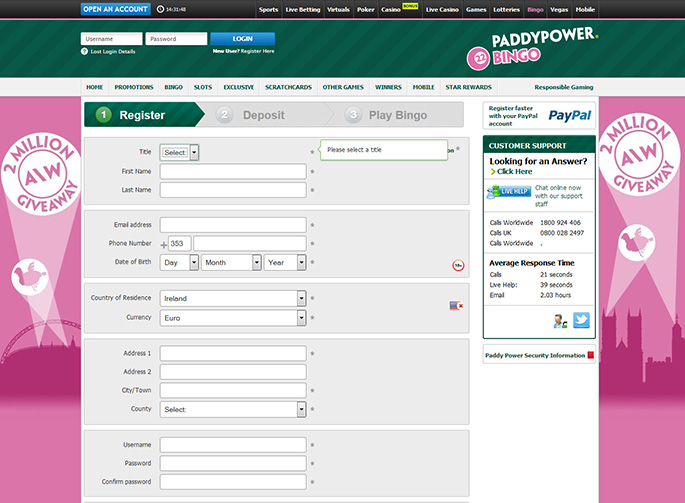Open Poker from the top bar
The width and height of the screenshot is (685, 503).
pyautogui.click(x=366, y=10)
